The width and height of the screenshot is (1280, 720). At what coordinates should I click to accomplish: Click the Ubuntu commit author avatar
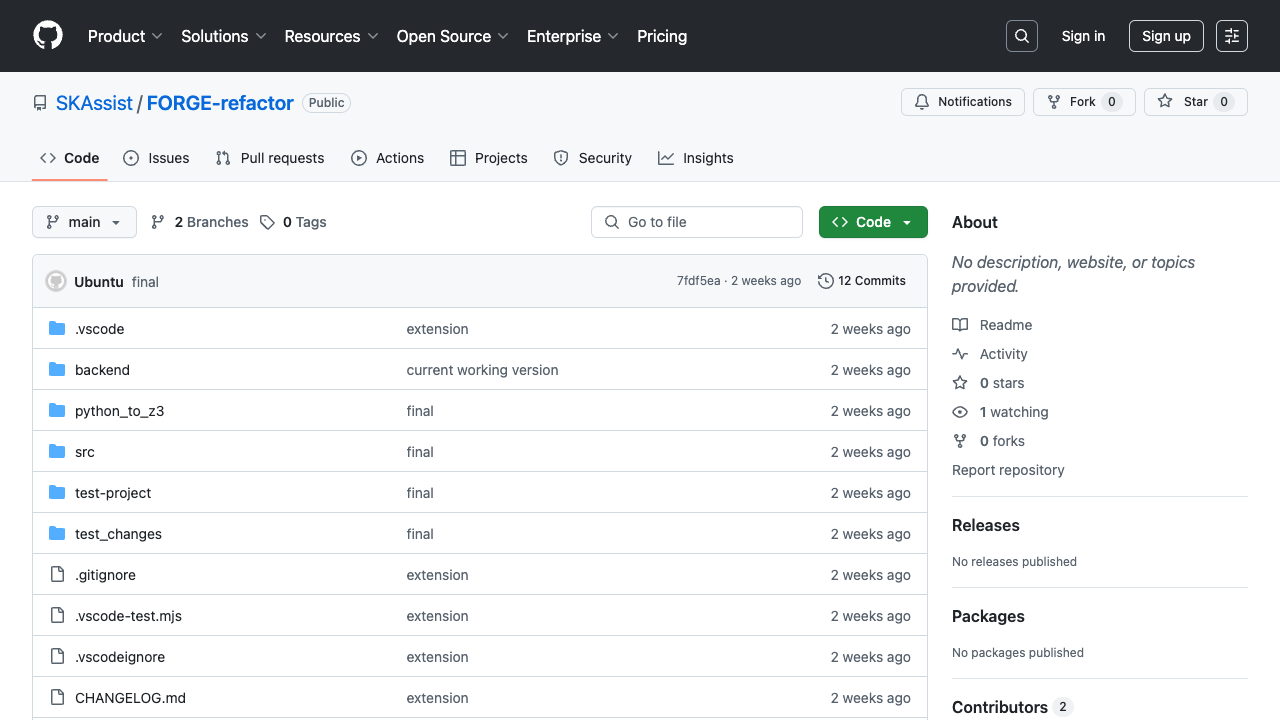[56, 281]
